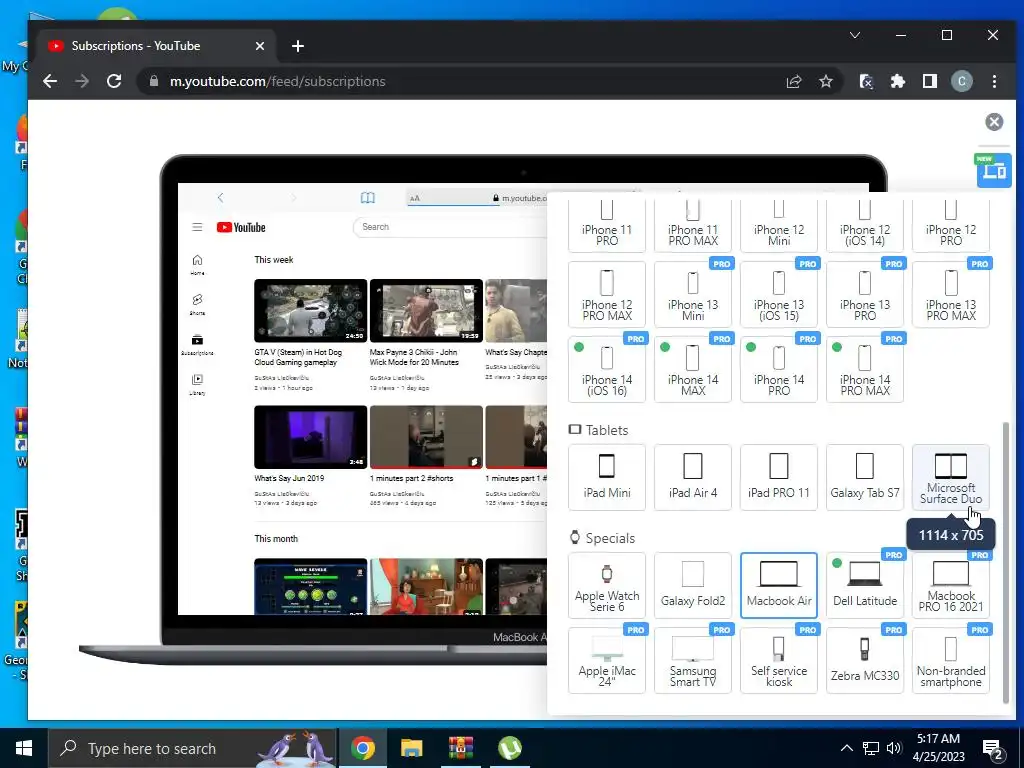Pick the iPhone 14 PRO MAX device
The width and height of the screenshot is (1024, 768).
[865, 370]
